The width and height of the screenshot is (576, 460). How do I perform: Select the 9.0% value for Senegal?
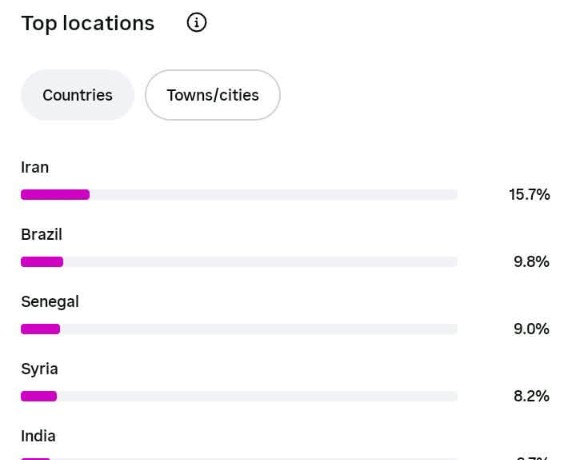(532, 329)
